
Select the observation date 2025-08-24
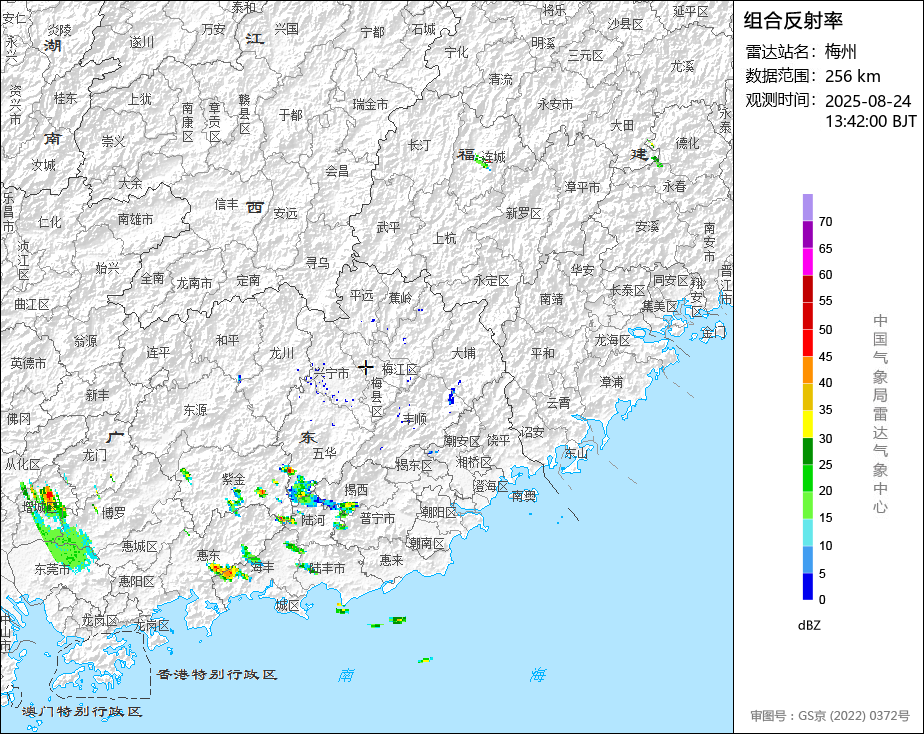(867, 101)
